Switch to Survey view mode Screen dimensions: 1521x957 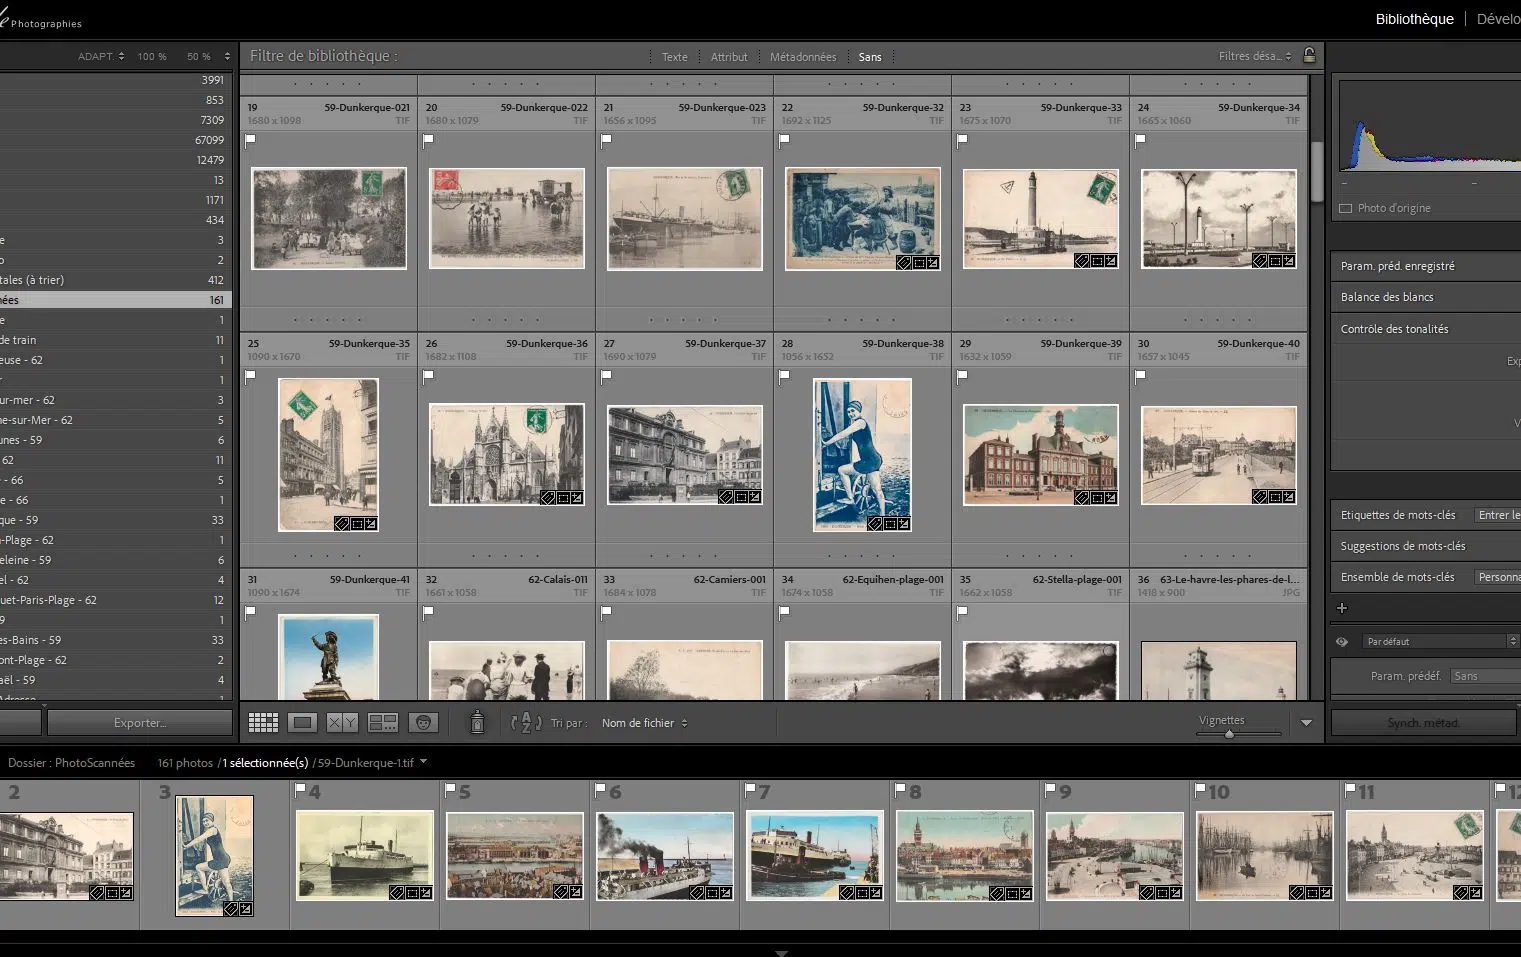click(x=383, y=722)
